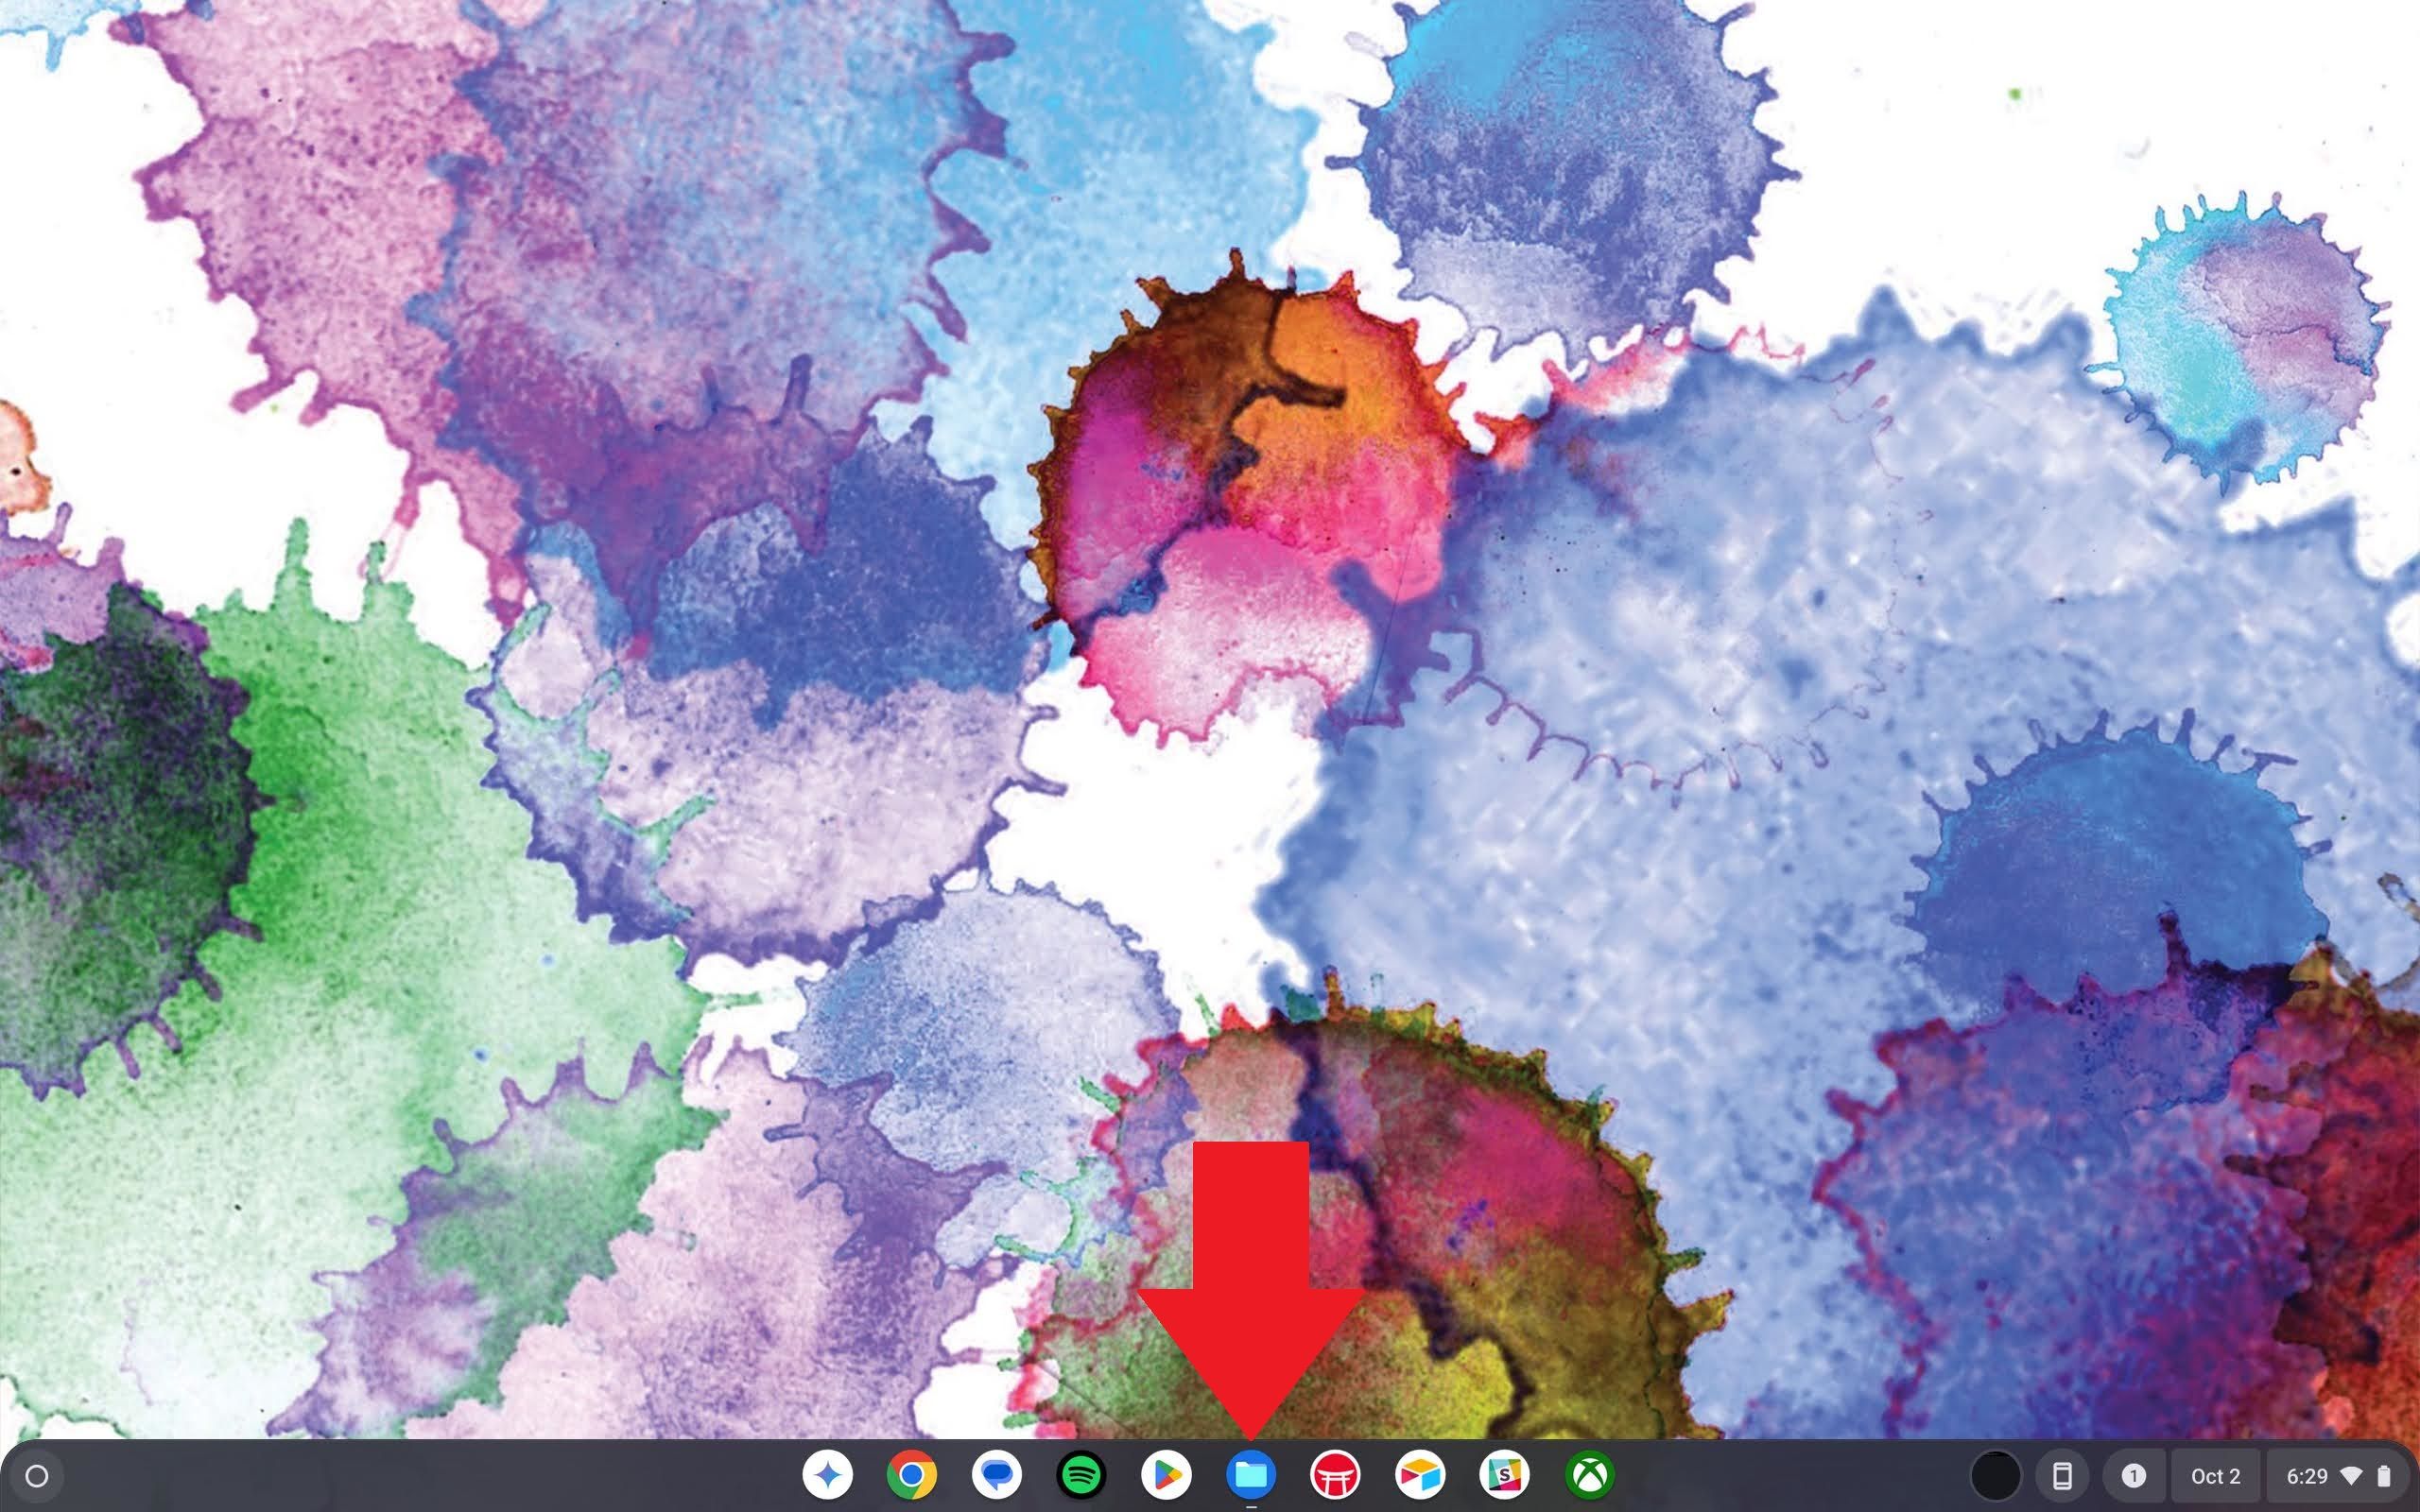
Task: Open Xbox app
Action: (x=1589, y=1473)
